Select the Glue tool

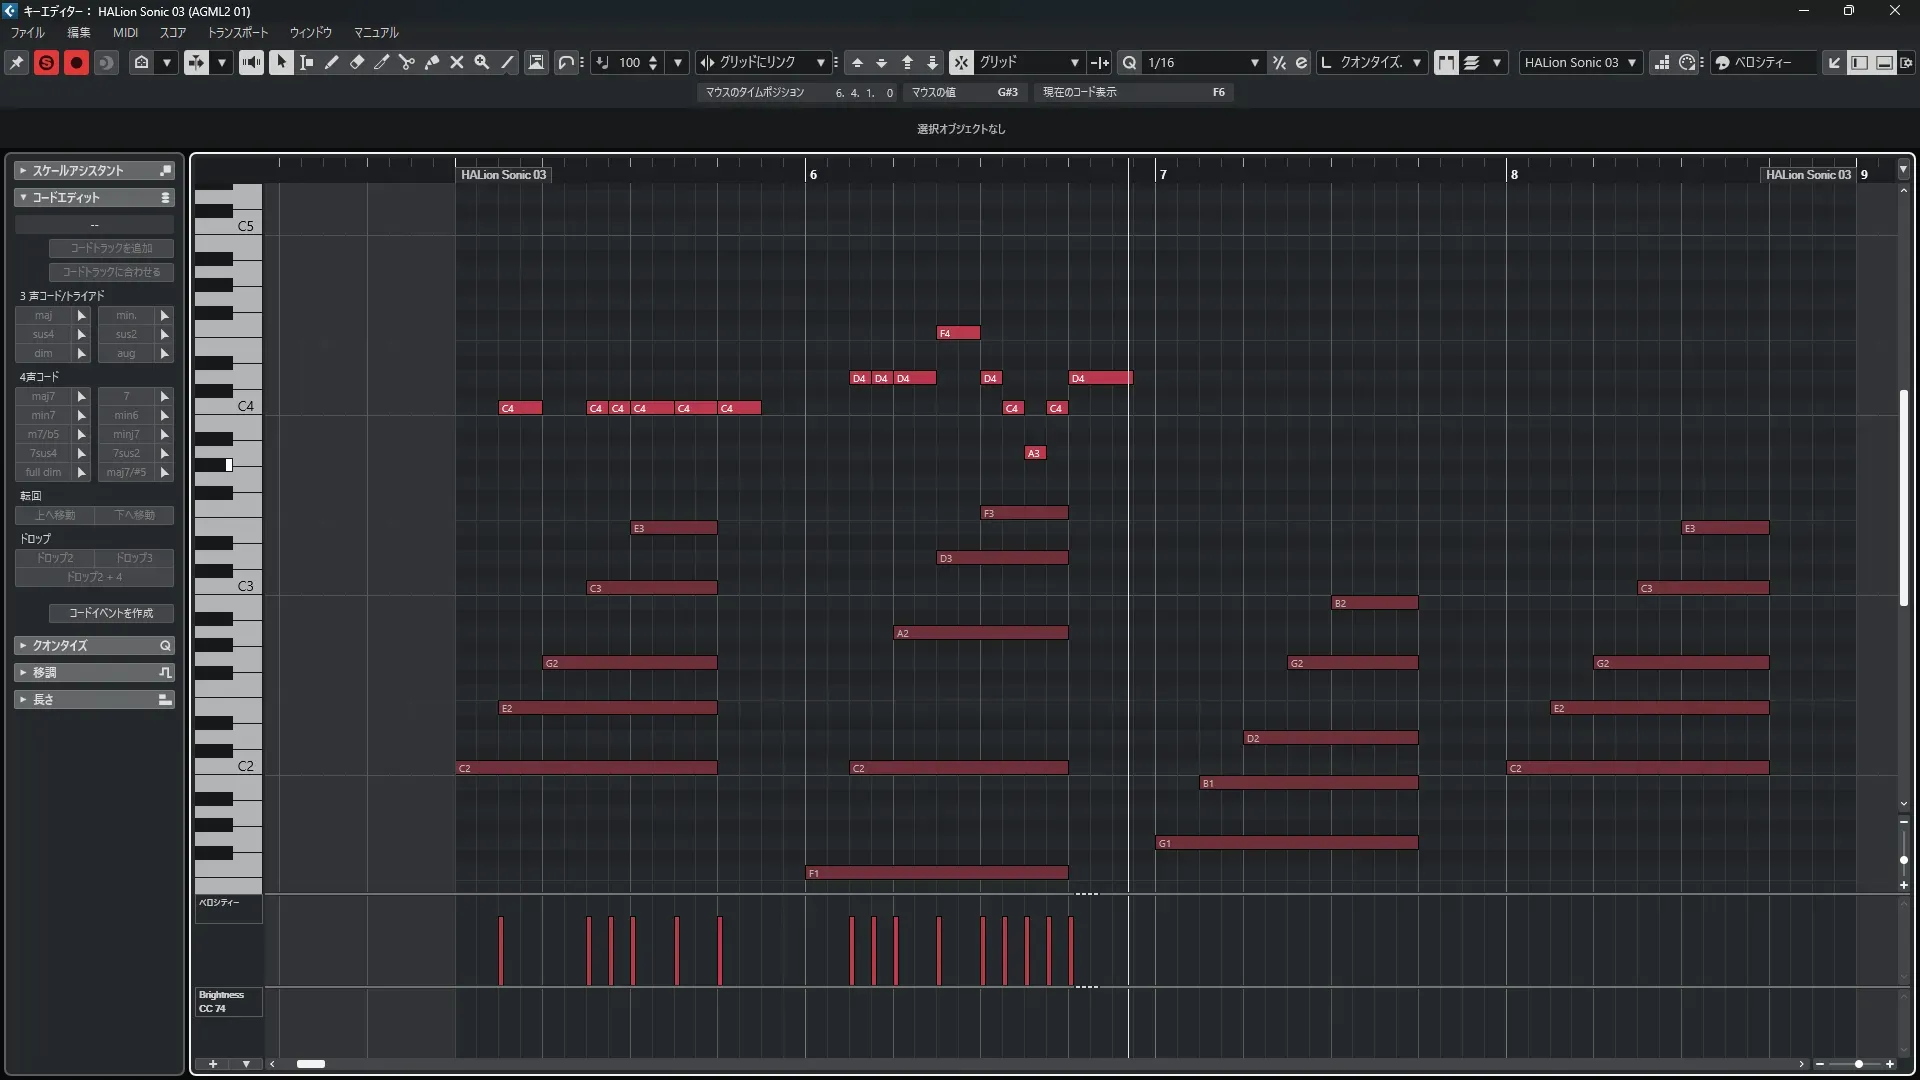click(x=432, y=62)
